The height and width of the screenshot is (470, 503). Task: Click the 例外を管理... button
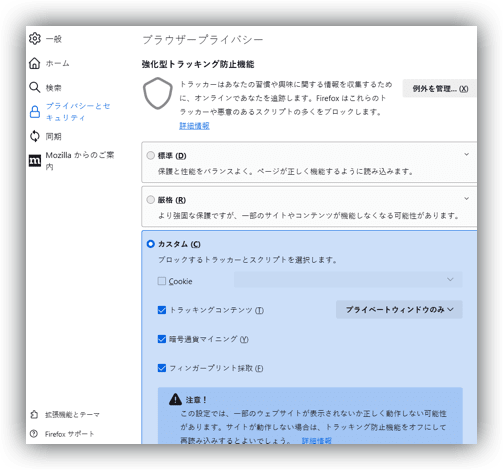pos(440,89)
